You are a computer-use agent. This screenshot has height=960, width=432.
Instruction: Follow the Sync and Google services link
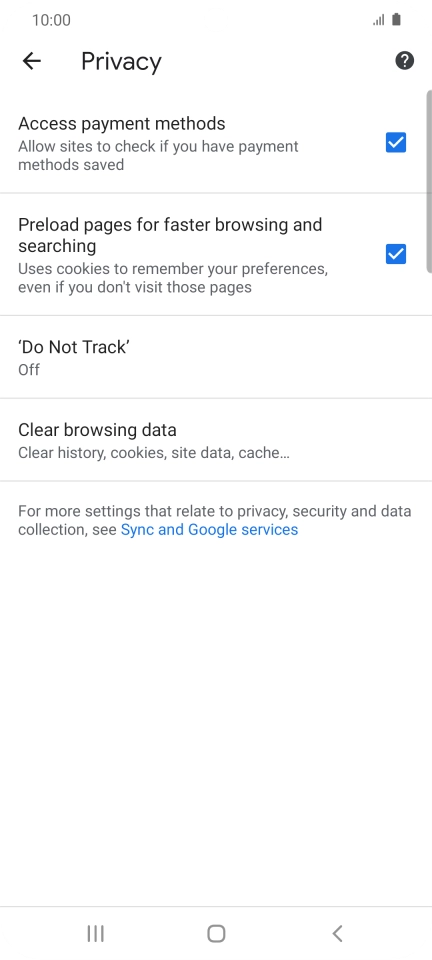point(209,530)
